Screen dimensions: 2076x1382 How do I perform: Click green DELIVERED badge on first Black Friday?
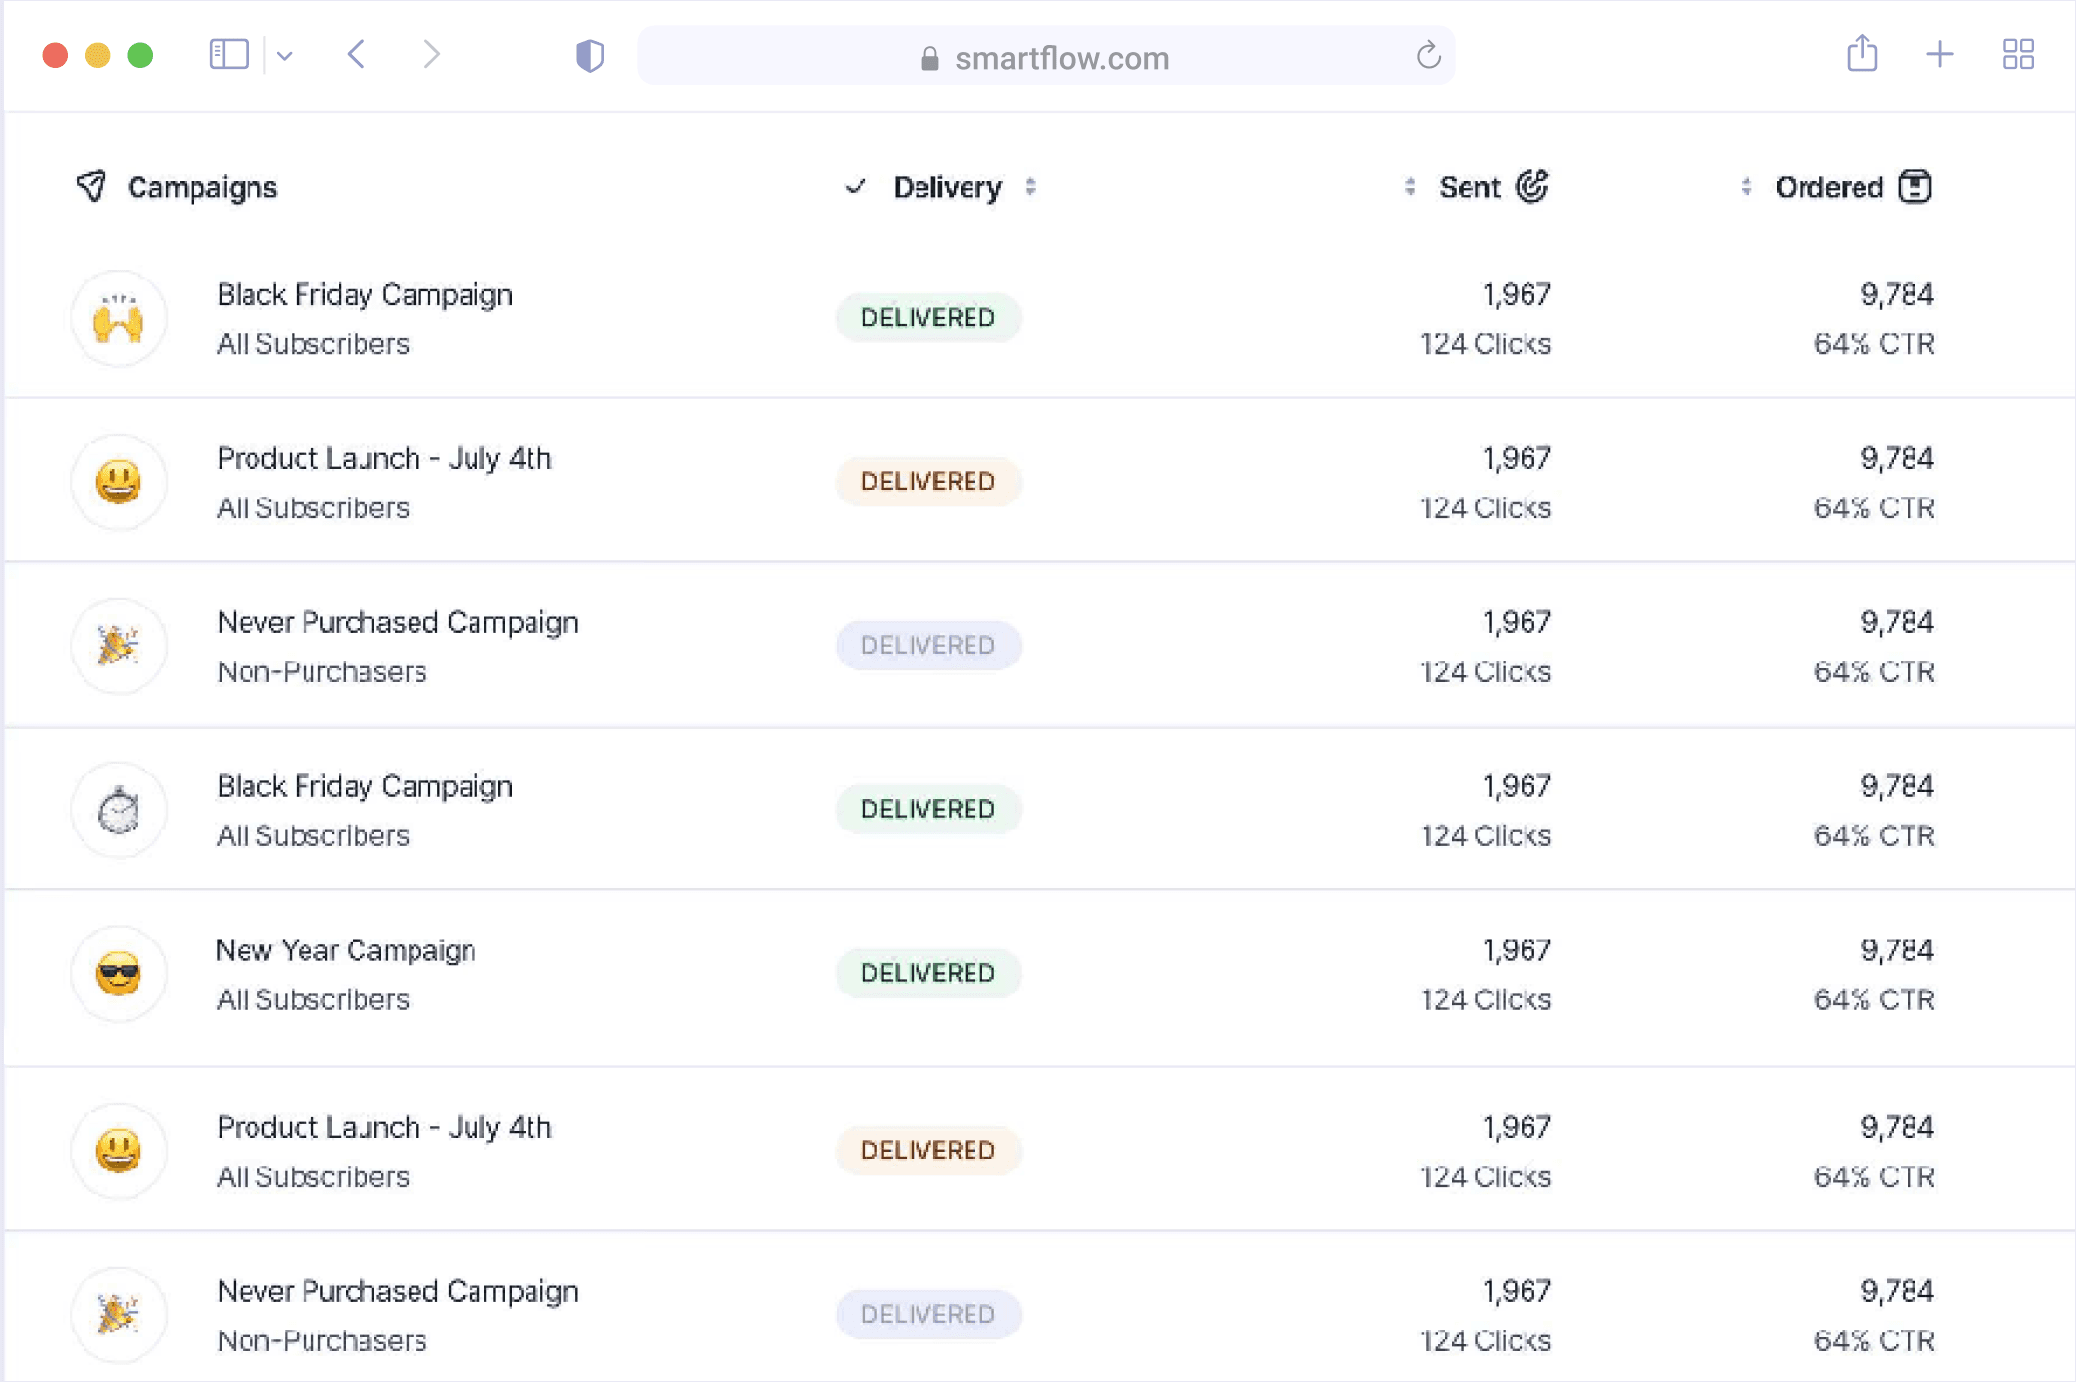click(928, 318)
